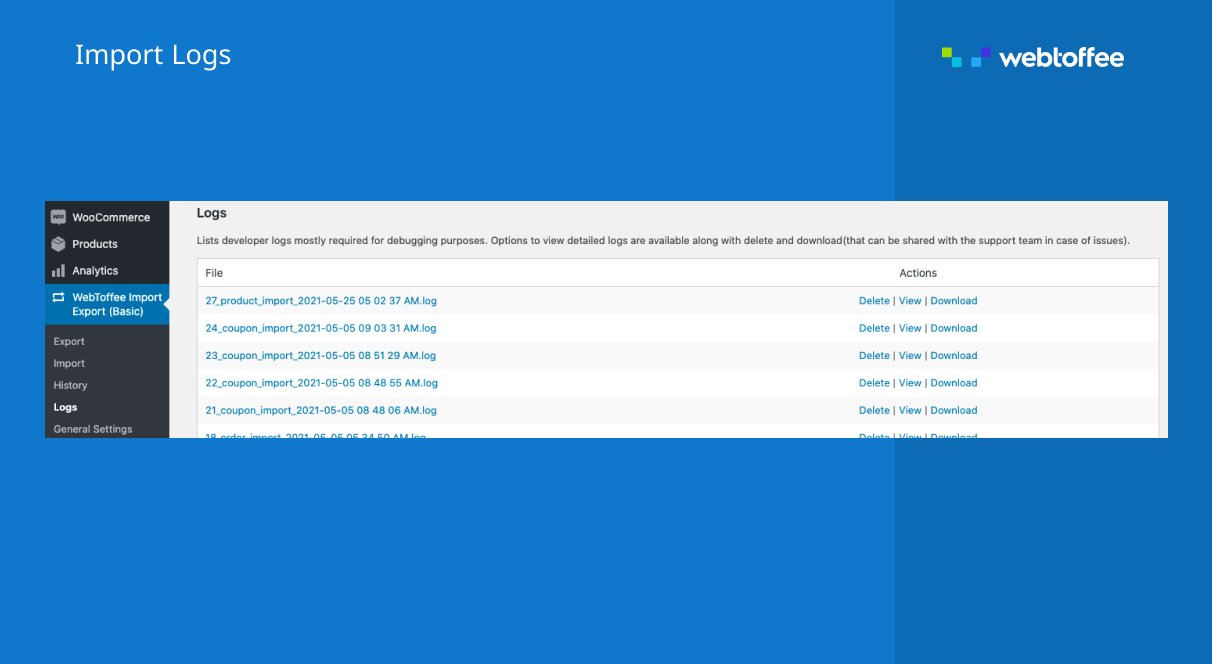
Task: Click the WooCommerce sidebar icon
Action: click(x=58, y=217)
